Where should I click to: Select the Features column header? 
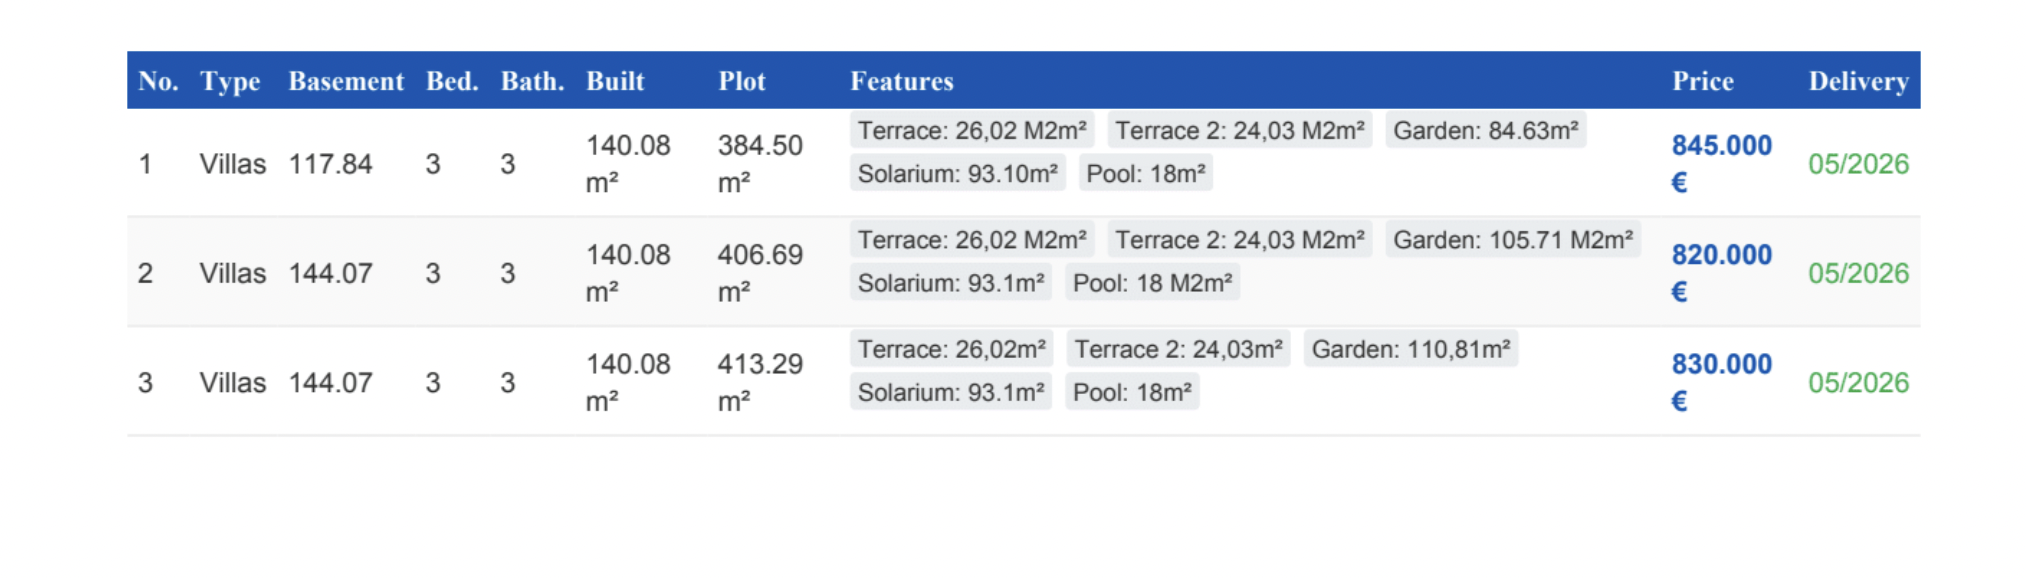902,81
